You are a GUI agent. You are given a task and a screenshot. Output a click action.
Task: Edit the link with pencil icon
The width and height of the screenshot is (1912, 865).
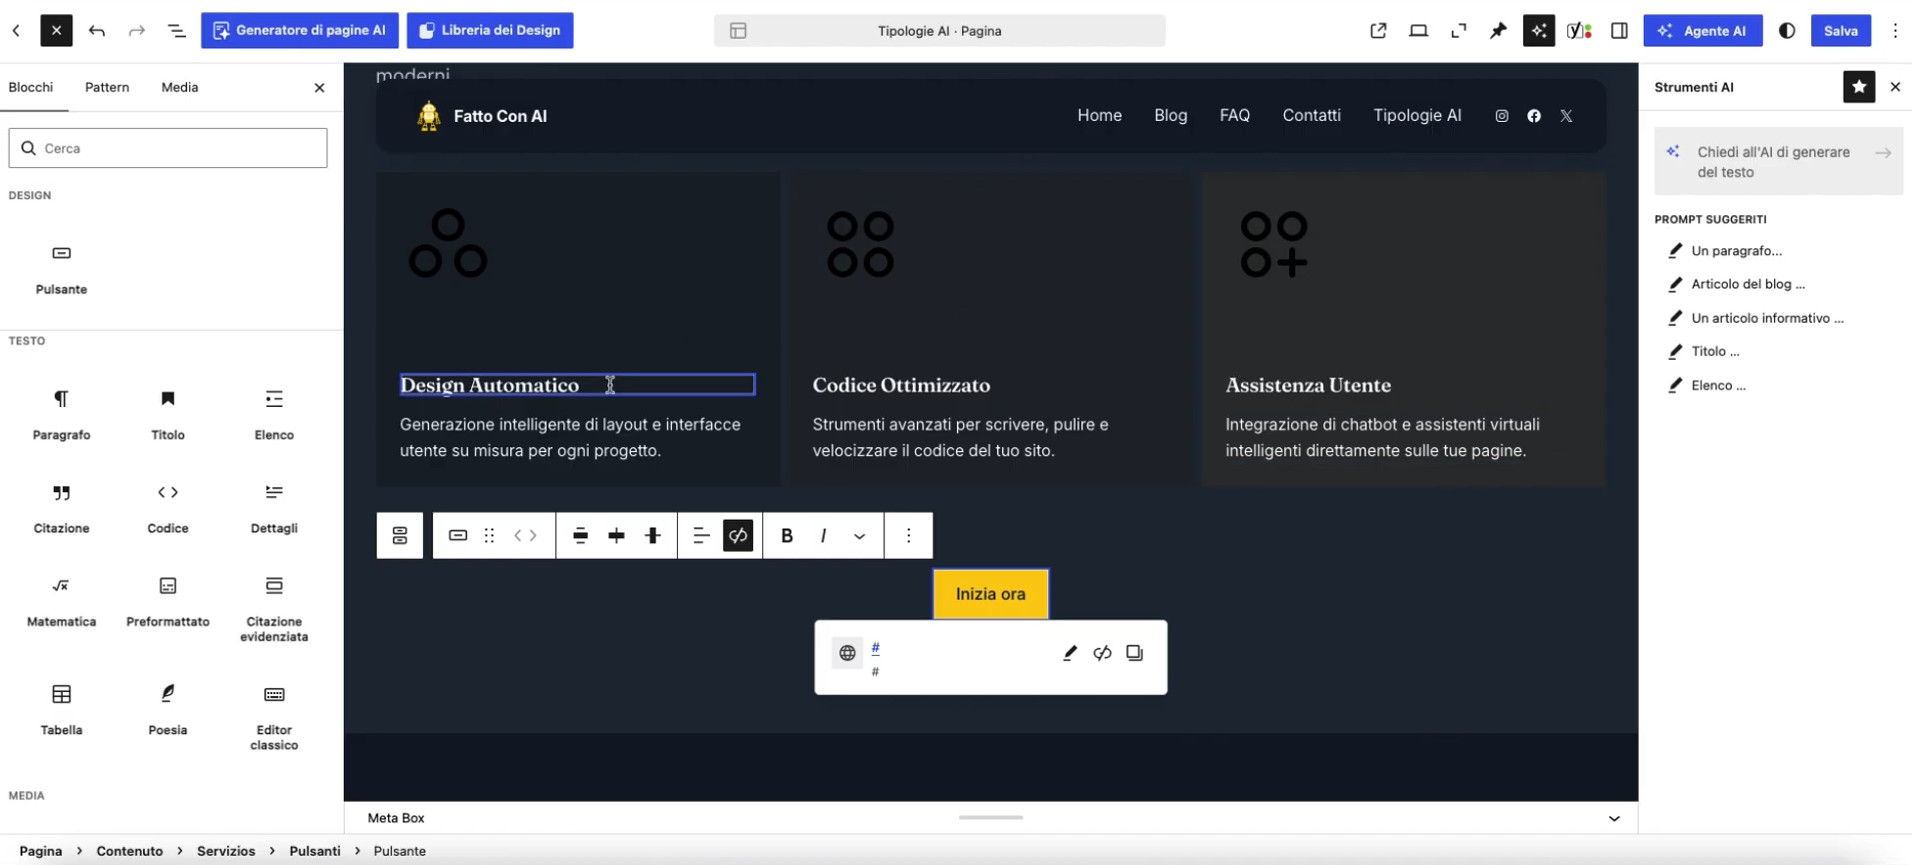(x=1070, y=653)
